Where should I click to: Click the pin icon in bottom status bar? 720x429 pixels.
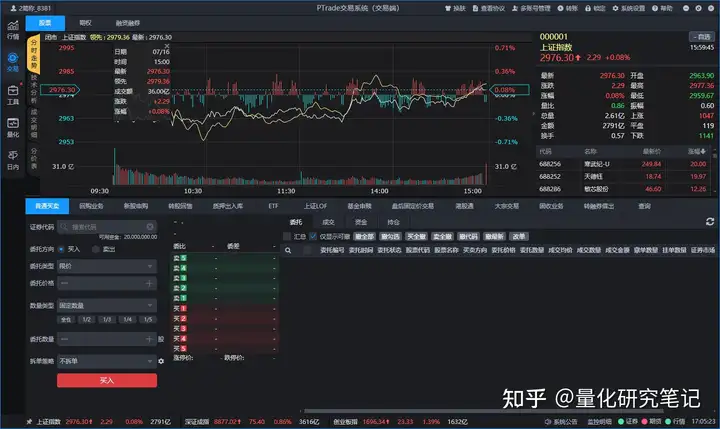(29, 421)
